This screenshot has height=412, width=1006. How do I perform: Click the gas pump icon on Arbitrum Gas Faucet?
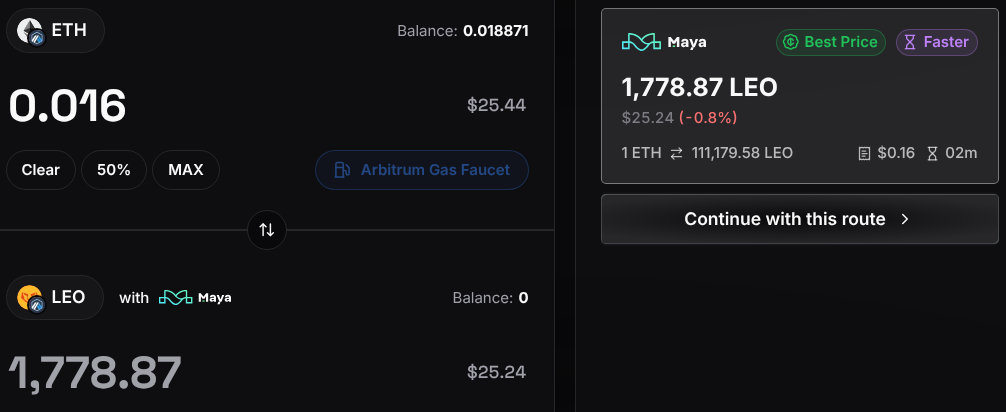(x=342, y=170)
